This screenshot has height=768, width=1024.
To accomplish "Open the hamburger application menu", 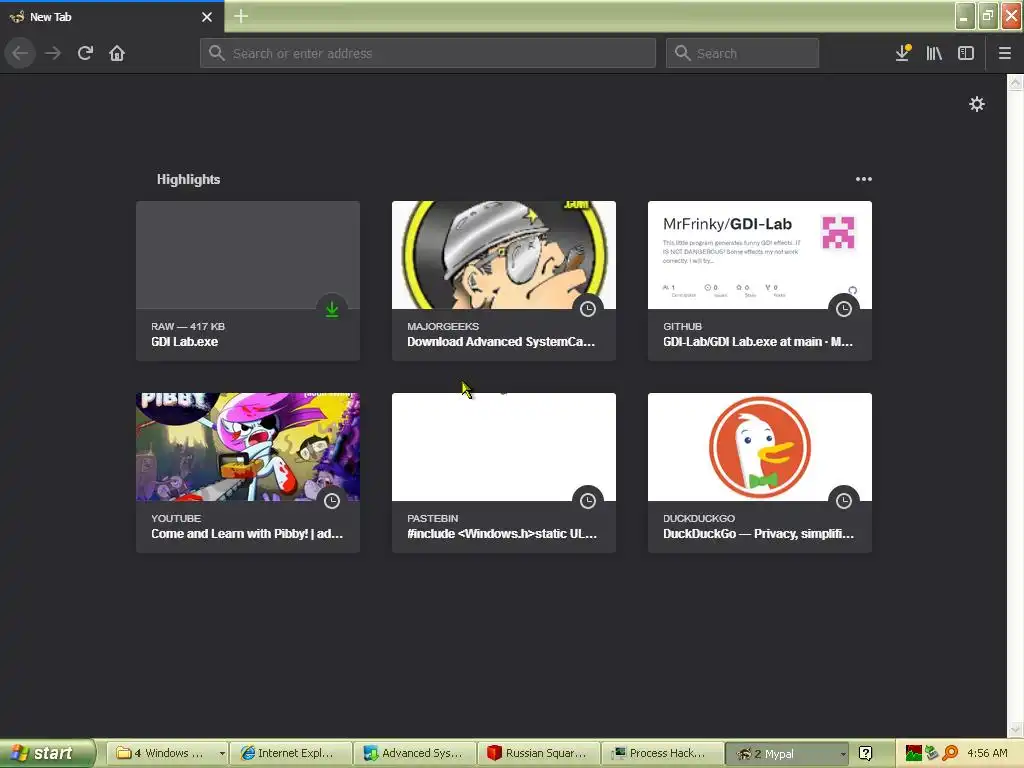I will pos(1005,53).
